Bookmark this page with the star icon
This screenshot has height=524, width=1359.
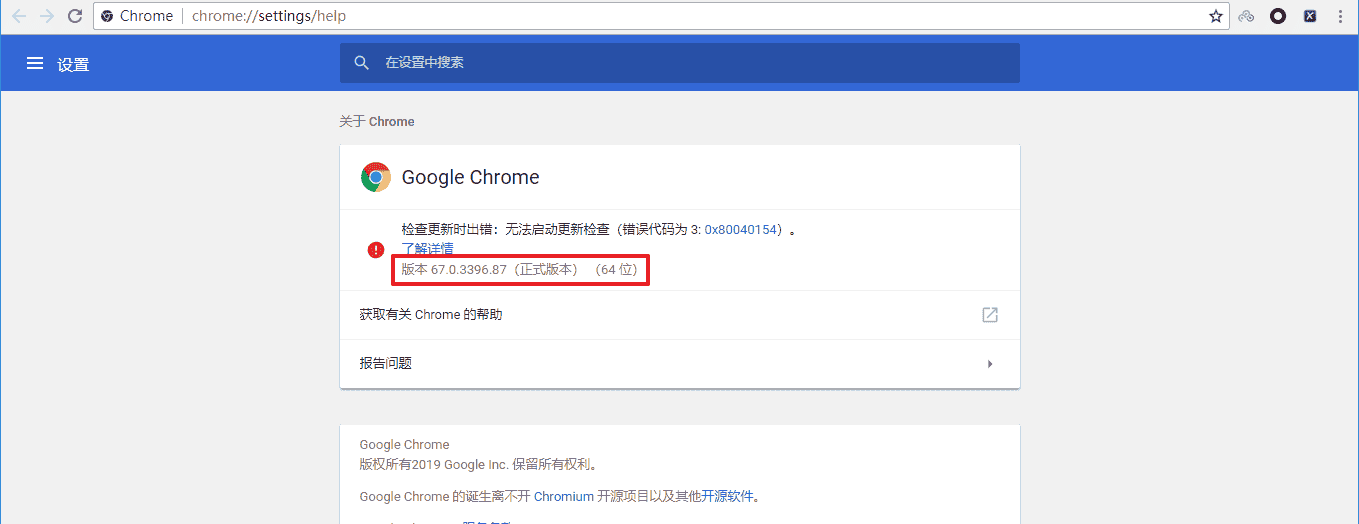pos(1215,16)
